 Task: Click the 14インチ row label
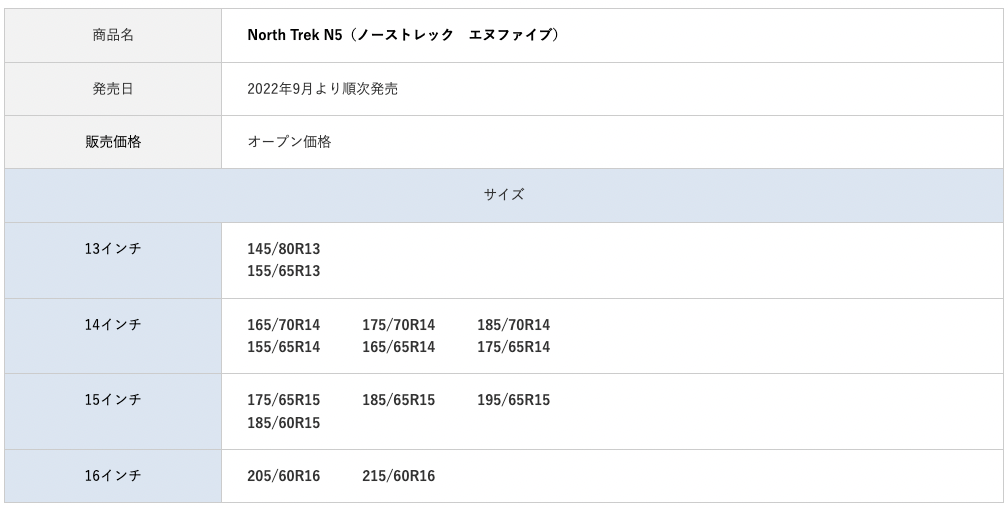pos(113,325)
